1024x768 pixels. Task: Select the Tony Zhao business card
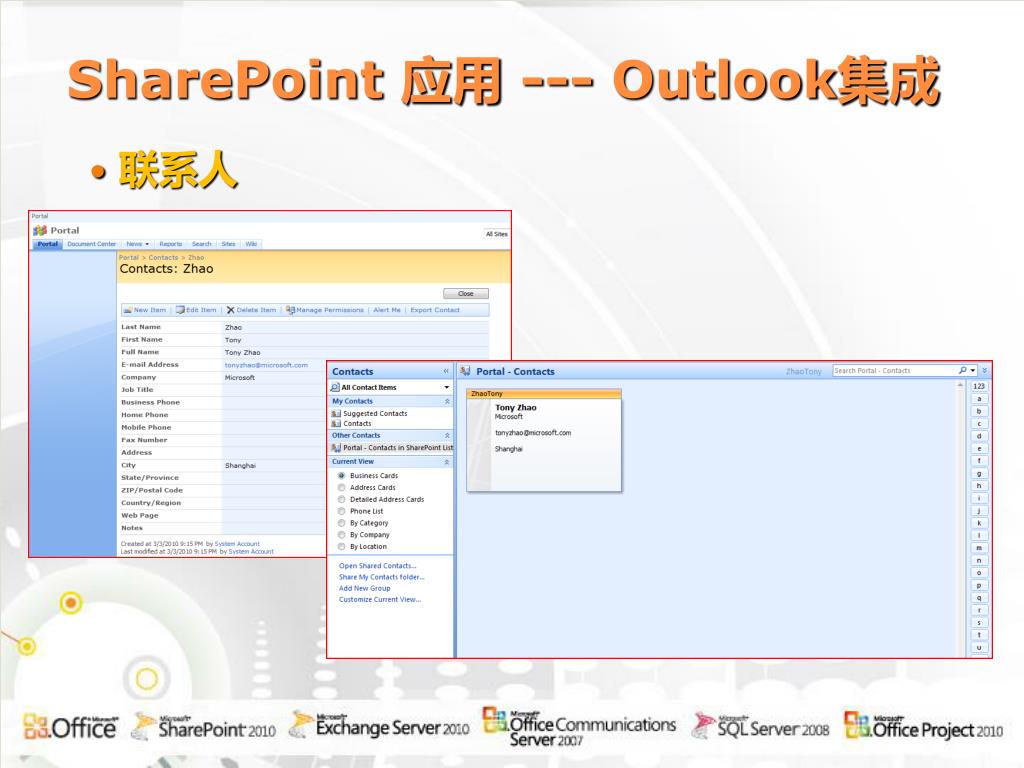pyautogui.click(x=544, y=440)
